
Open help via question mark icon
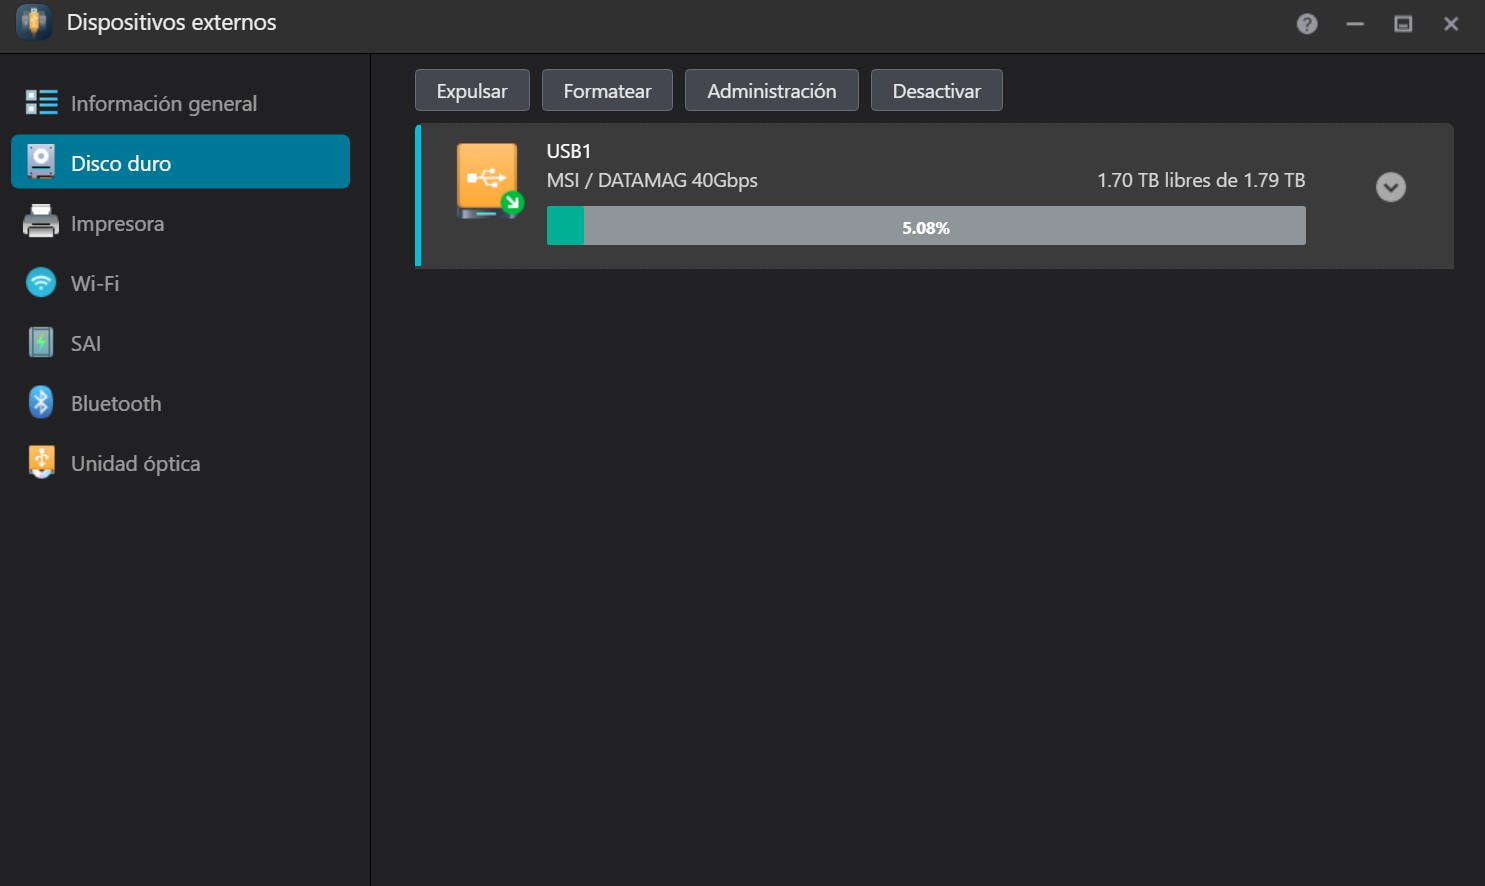tap(1307, 24)
